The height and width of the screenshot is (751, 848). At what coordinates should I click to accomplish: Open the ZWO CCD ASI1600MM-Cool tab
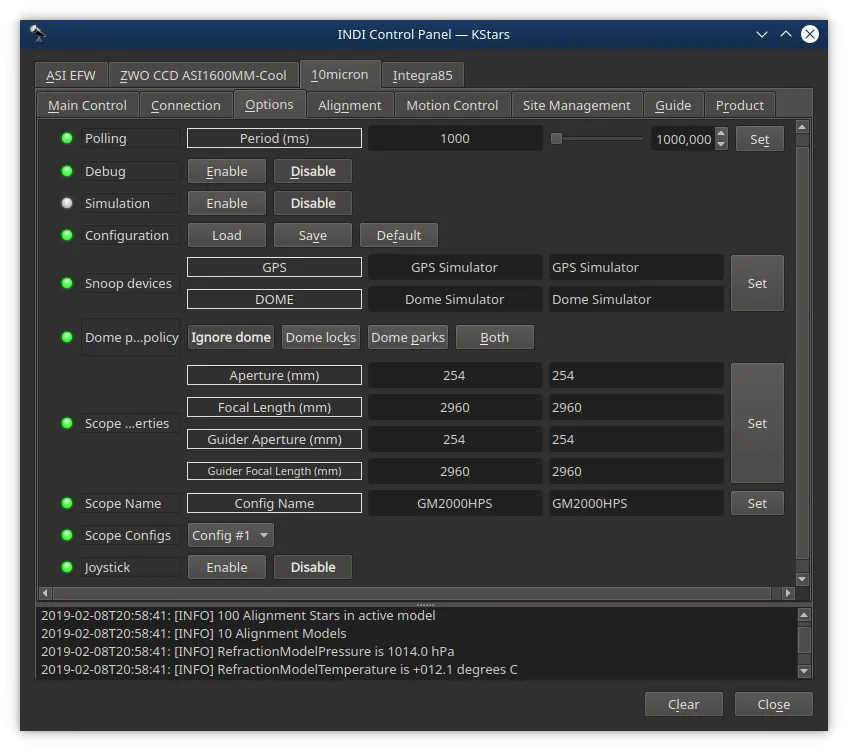coord(203,75)
